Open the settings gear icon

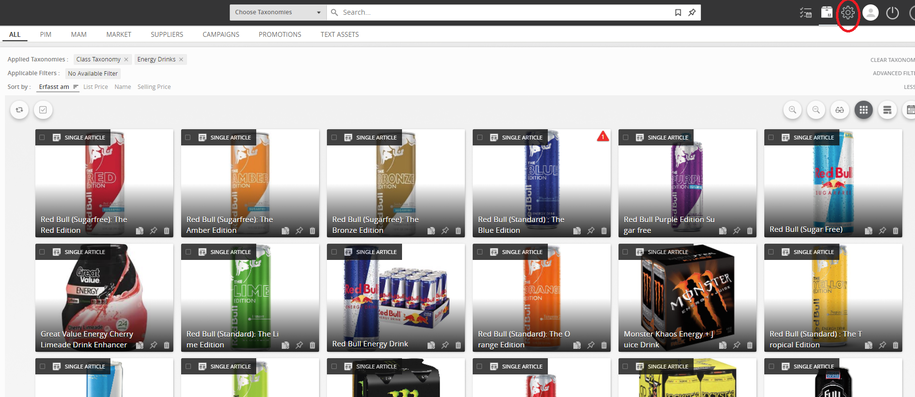point(848,12)
